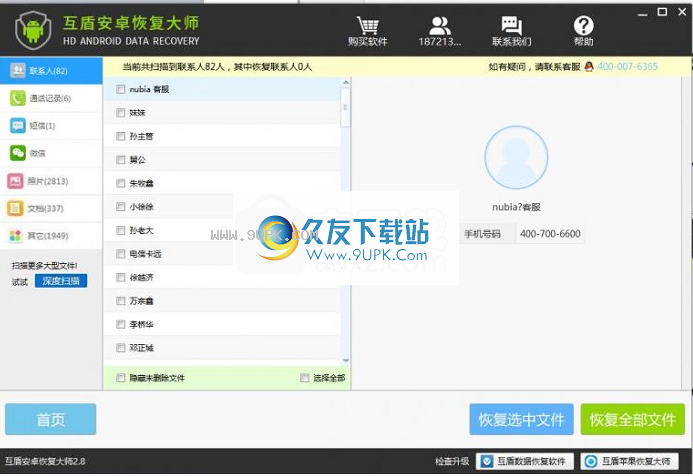This screenshot has width=693, height=476.
Task: Click 互盾安卓恢复大师2.8 version text
Action: 45,461
